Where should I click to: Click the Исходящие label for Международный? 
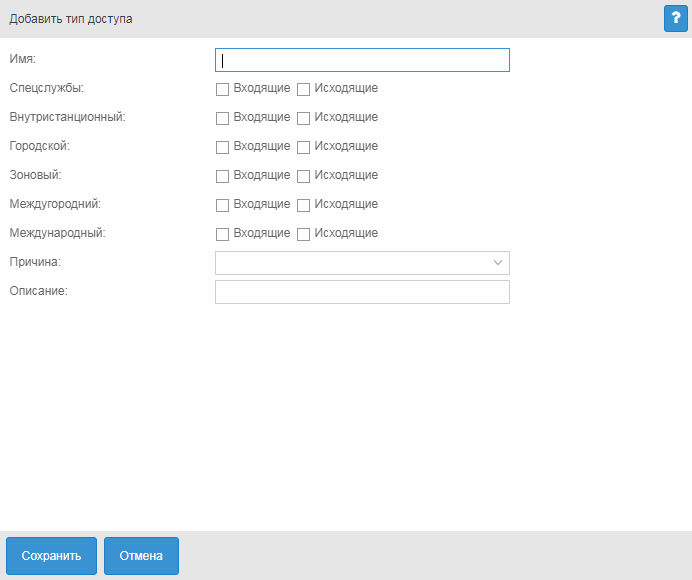coord(346,233)
